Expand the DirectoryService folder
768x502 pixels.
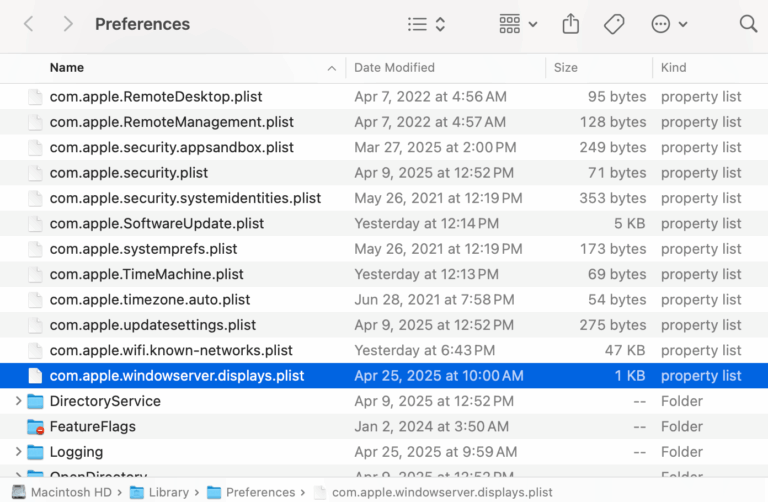(x=18, y=401)
